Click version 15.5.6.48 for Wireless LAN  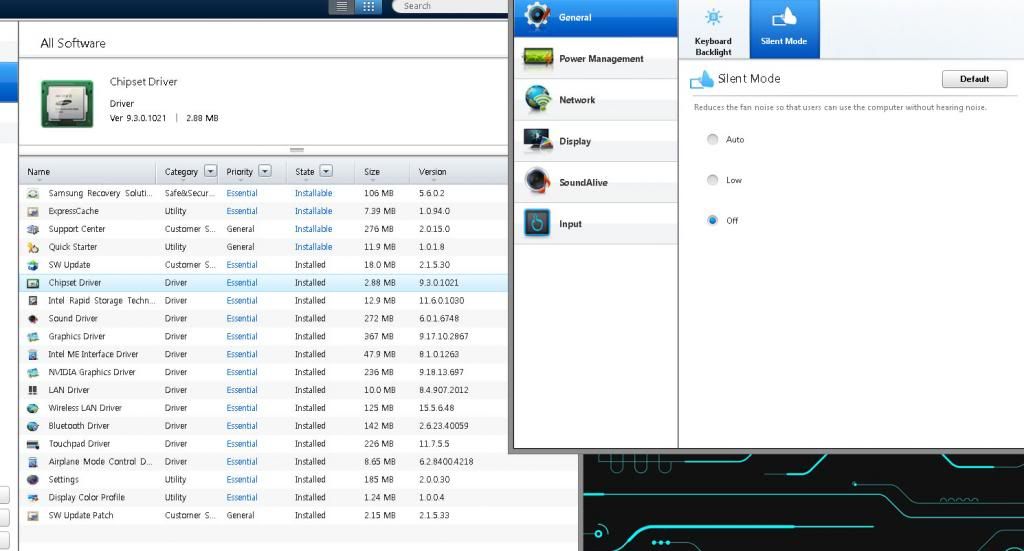[436, 408]
